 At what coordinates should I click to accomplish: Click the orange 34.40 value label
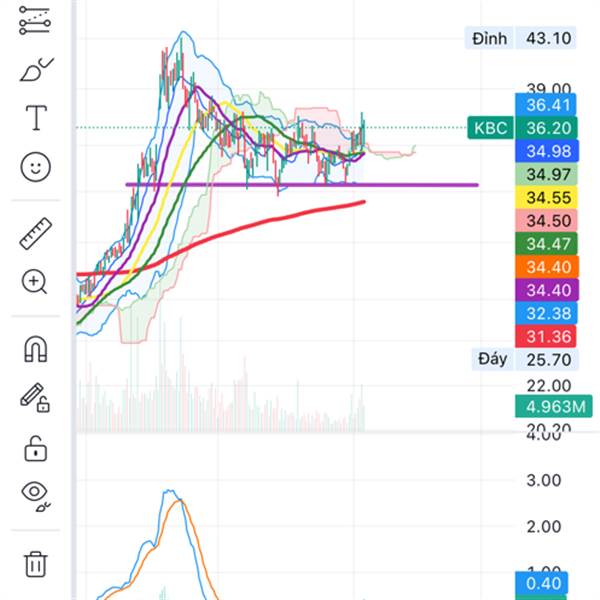coord(547,267)
